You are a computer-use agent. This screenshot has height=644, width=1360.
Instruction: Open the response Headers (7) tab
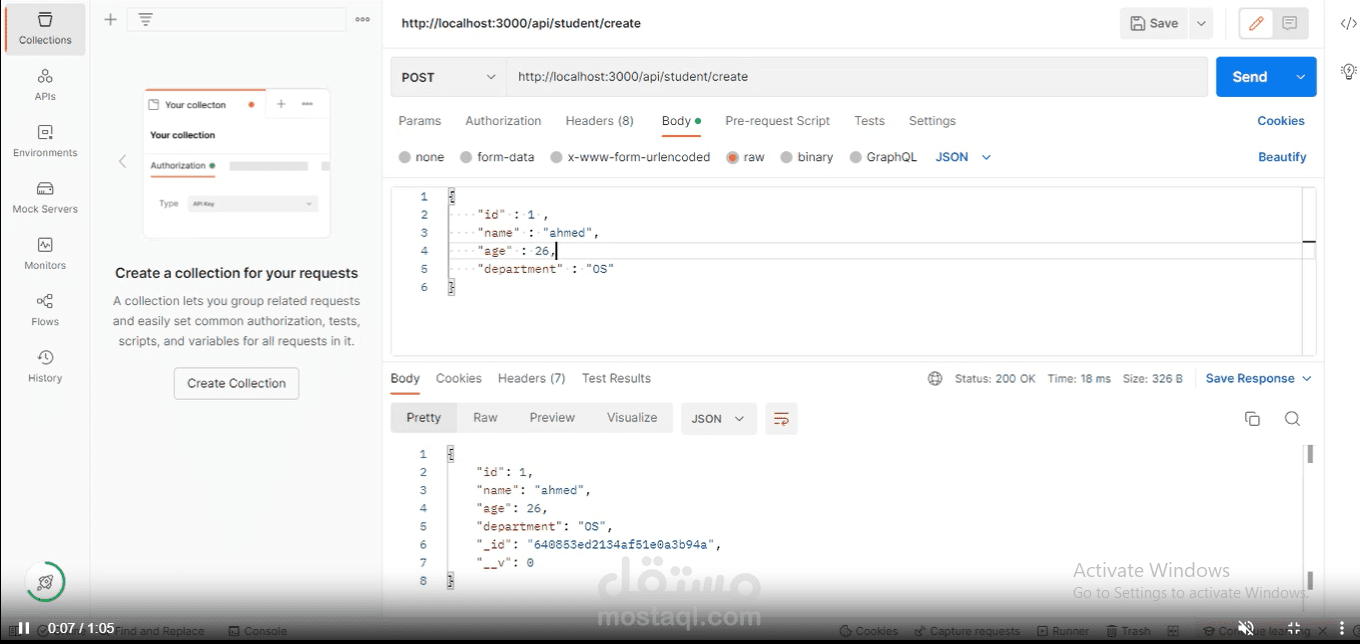click(532, 379)
